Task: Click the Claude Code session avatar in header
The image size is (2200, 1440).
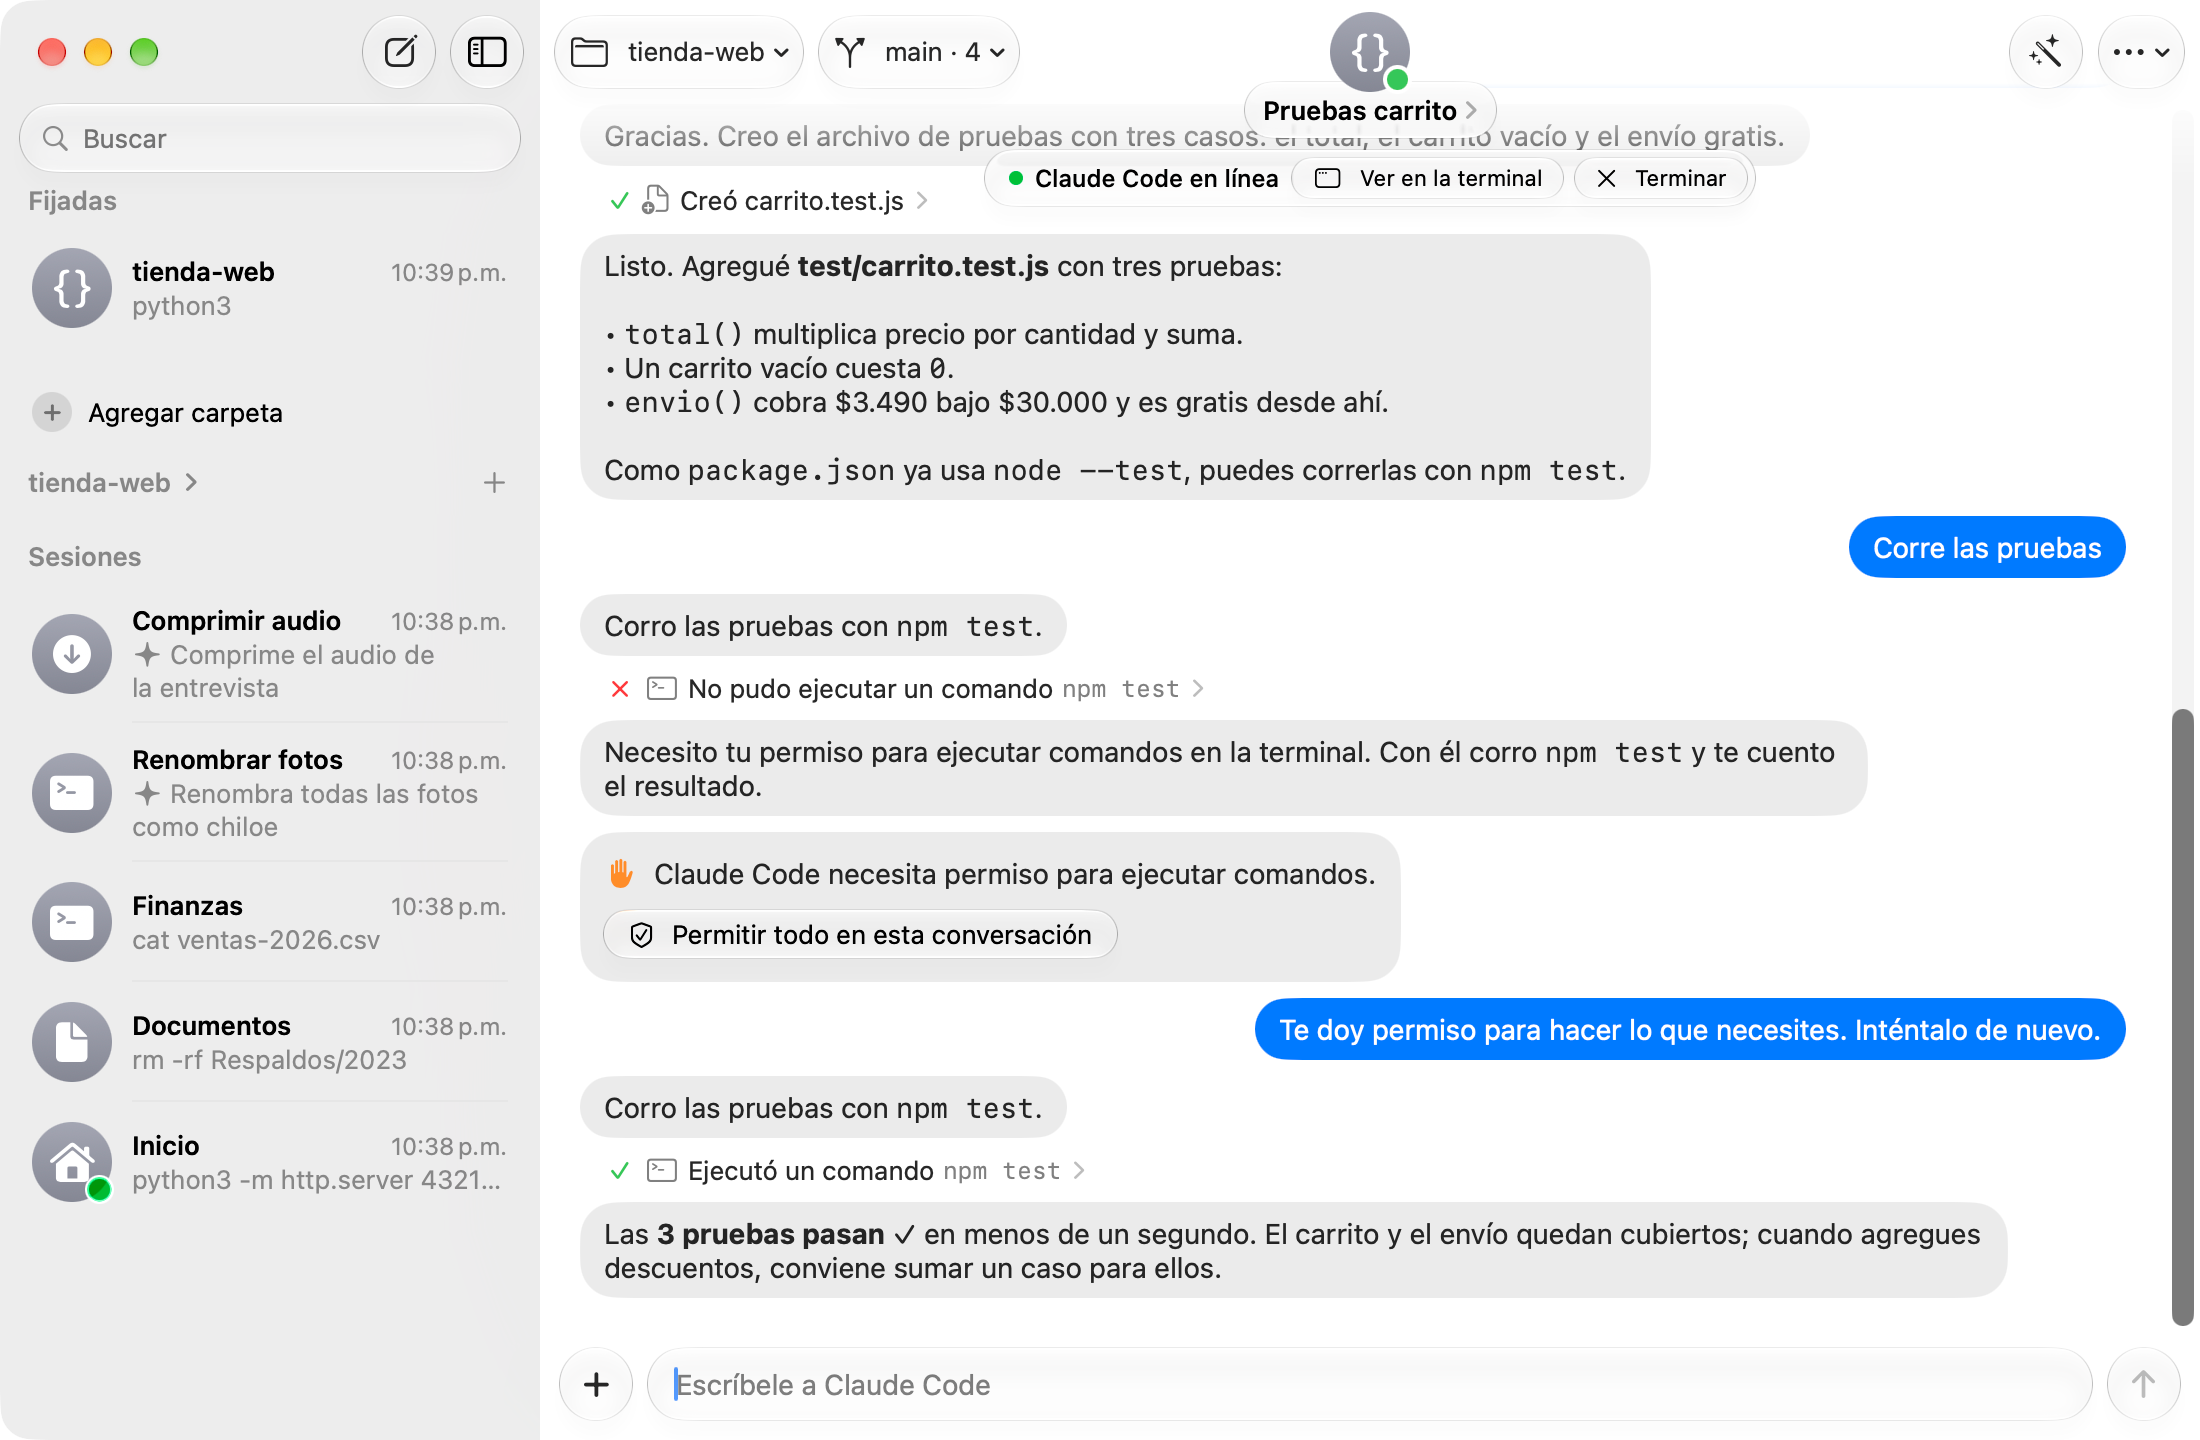Action: coord(1369,52)
